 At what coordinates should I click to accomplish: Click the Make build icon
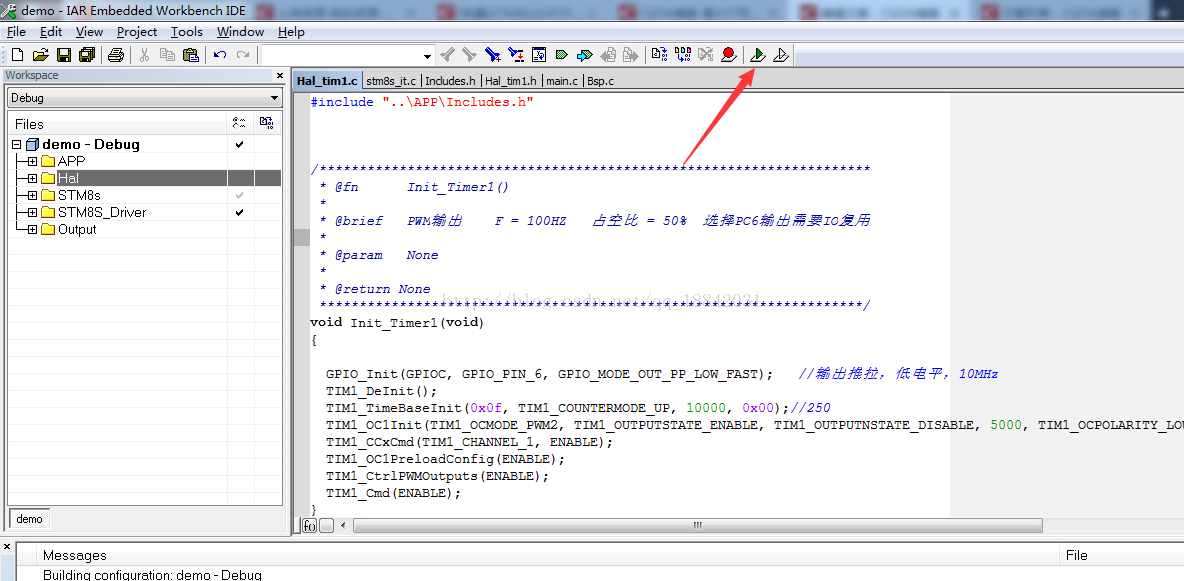683,54
